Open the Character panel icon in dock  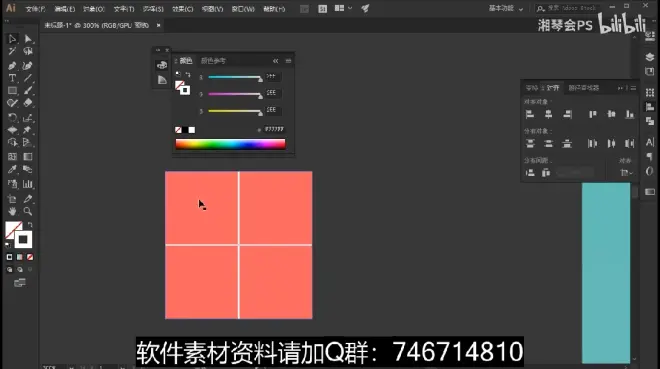(649, 142)
